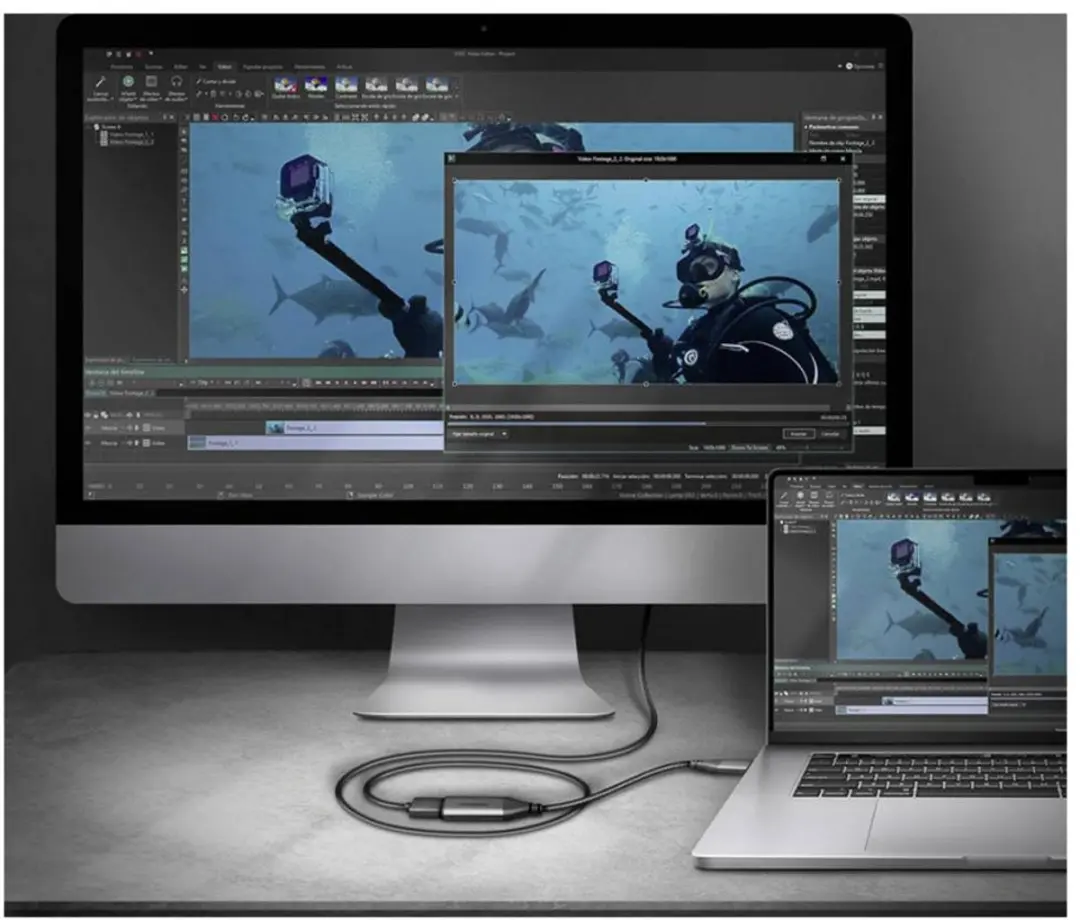Open the Mezcla dropdown on the Footage_2_2 track on the monitor
Screen dimensions: 1080x920
pos(113,428)
